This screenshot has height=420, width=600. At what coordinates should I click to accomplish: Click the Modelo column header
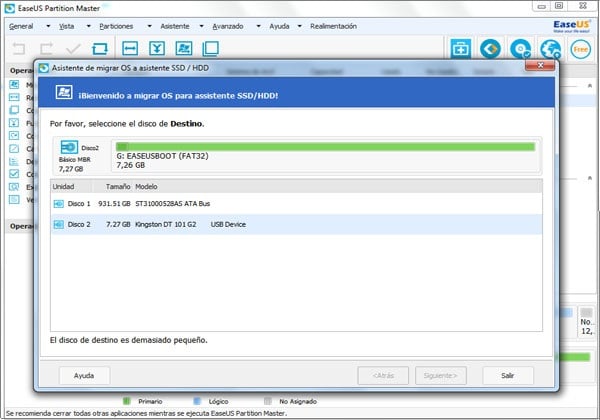pos(146,187)
